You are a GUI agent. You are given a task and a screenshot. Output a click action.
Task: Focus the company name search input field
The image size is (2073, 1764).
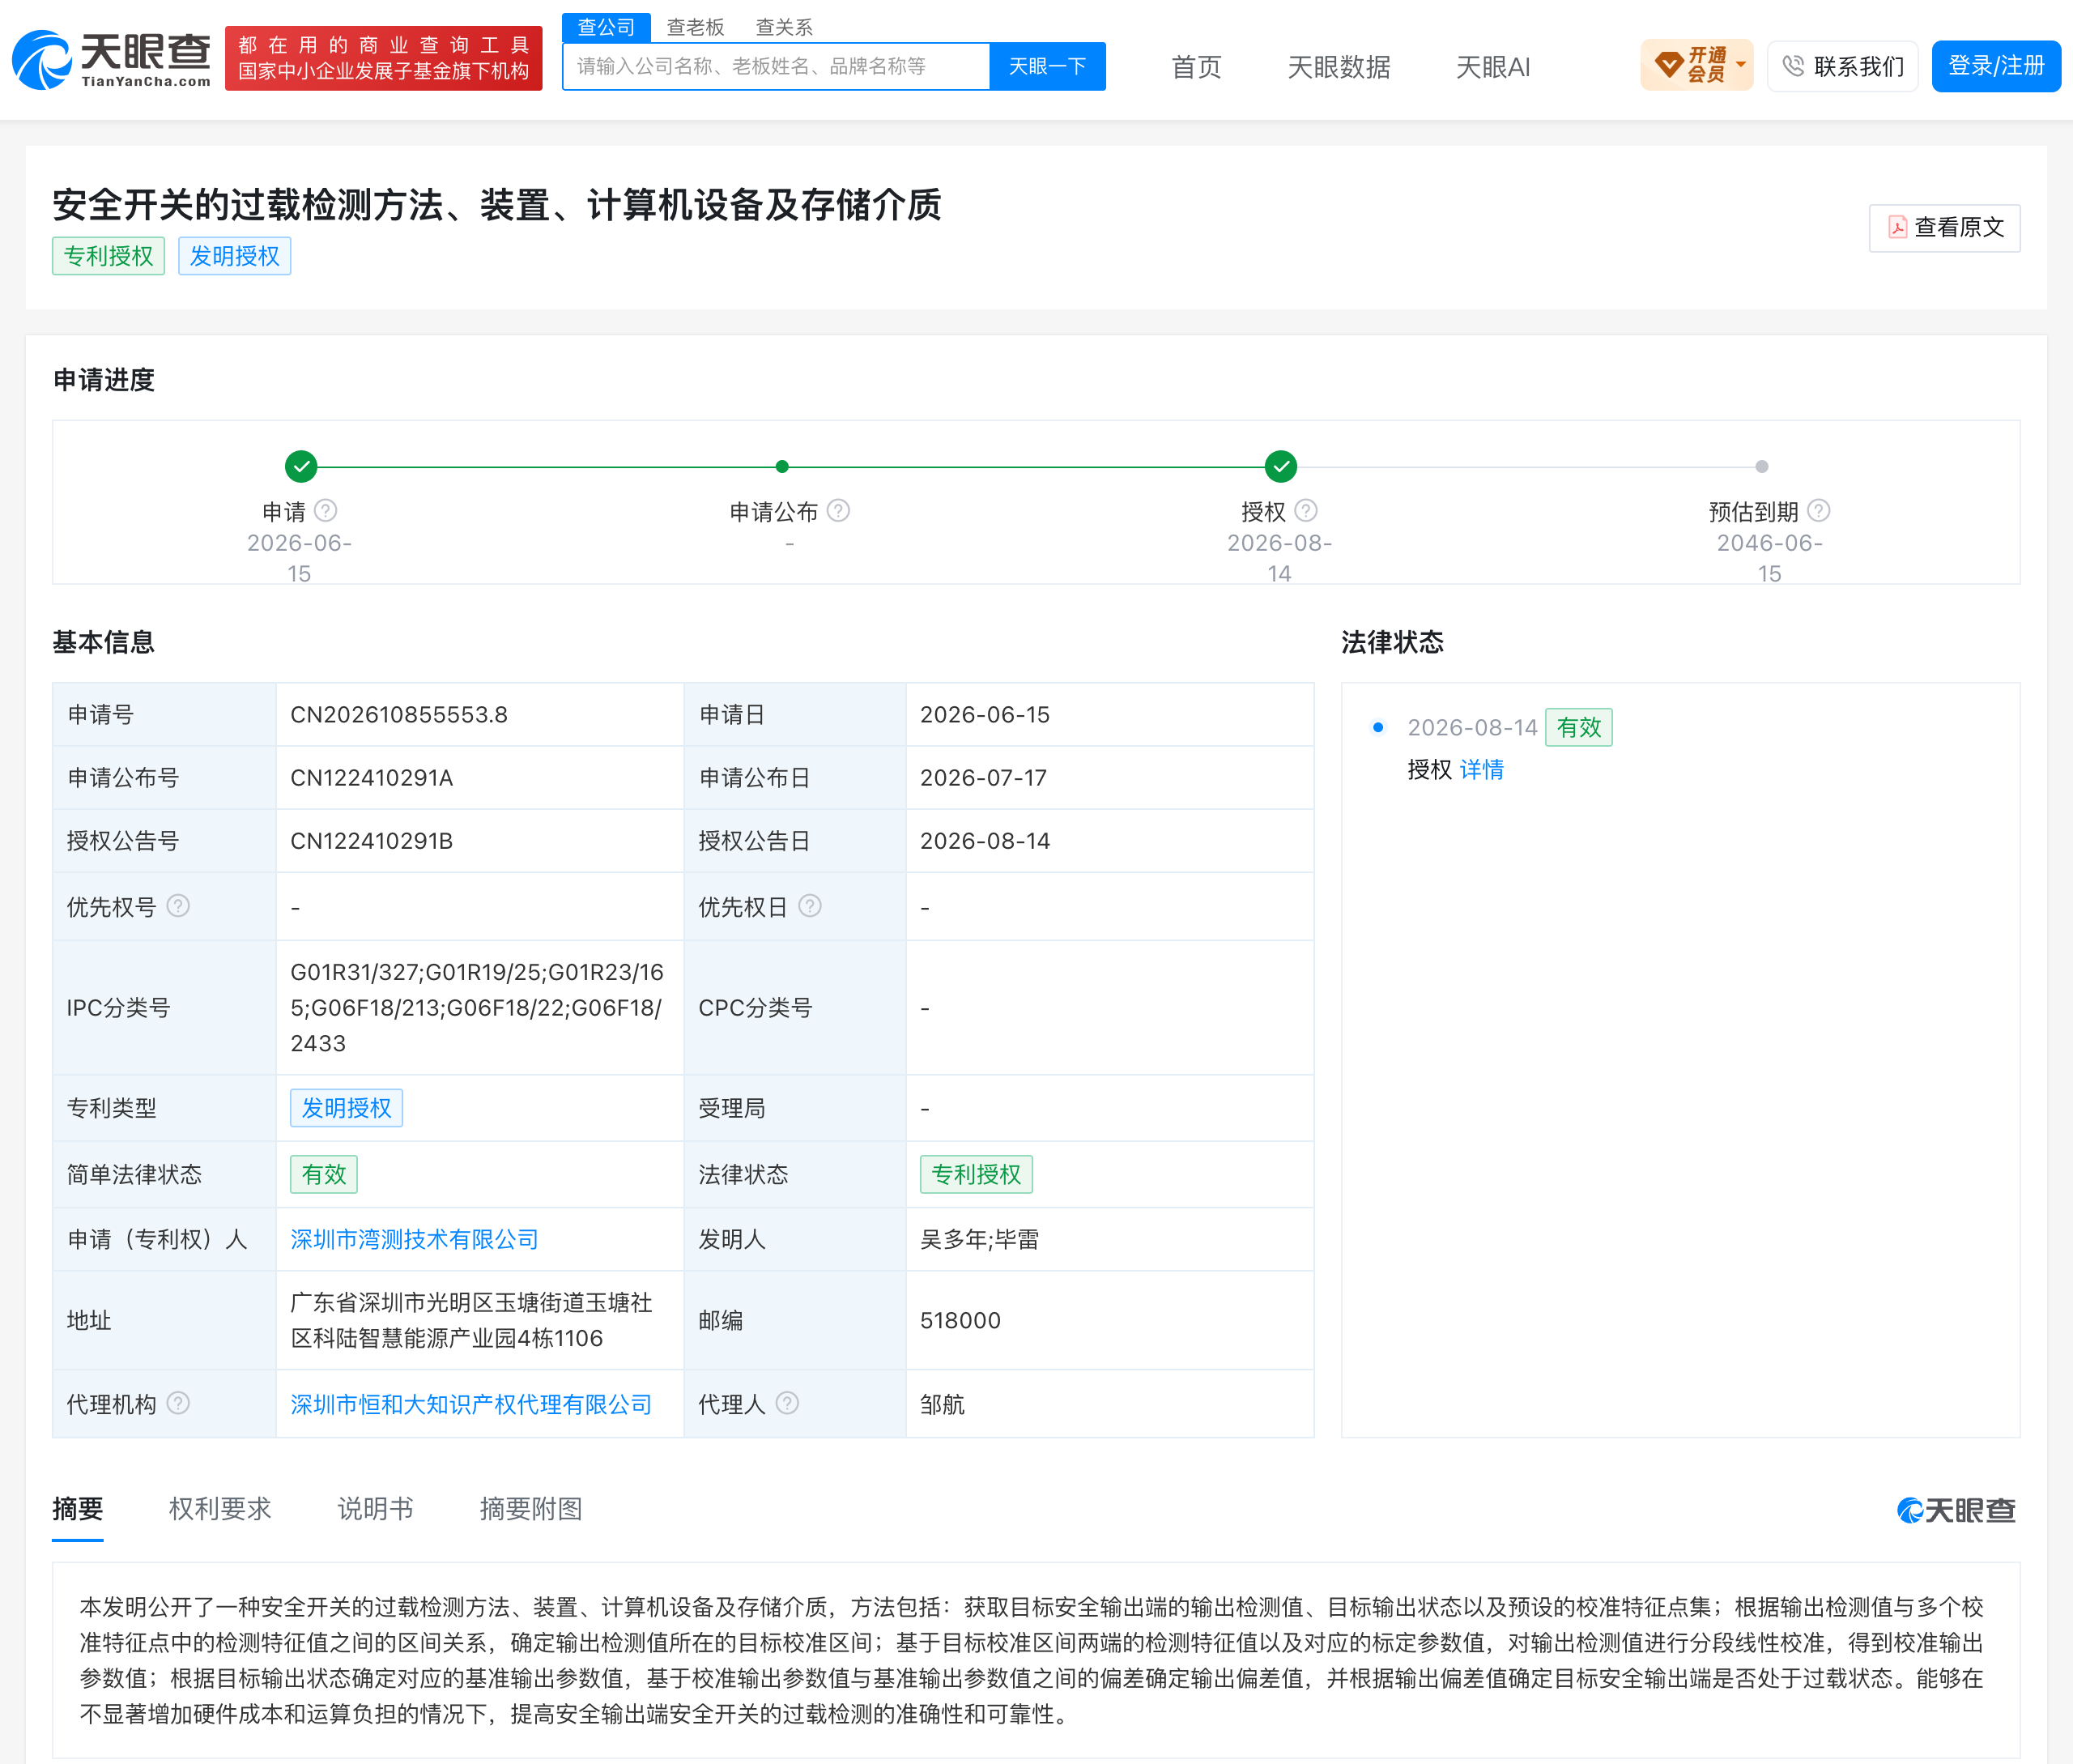coord(776,66)
